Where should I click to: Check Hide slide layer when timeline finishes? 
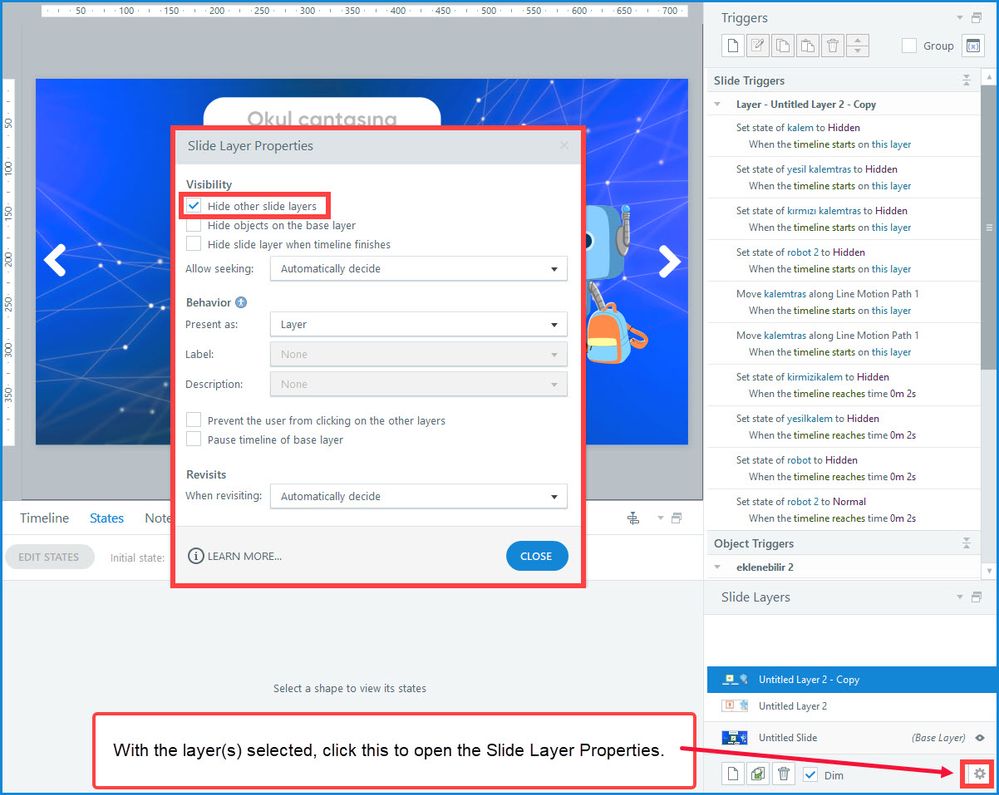tap(194, 244)
